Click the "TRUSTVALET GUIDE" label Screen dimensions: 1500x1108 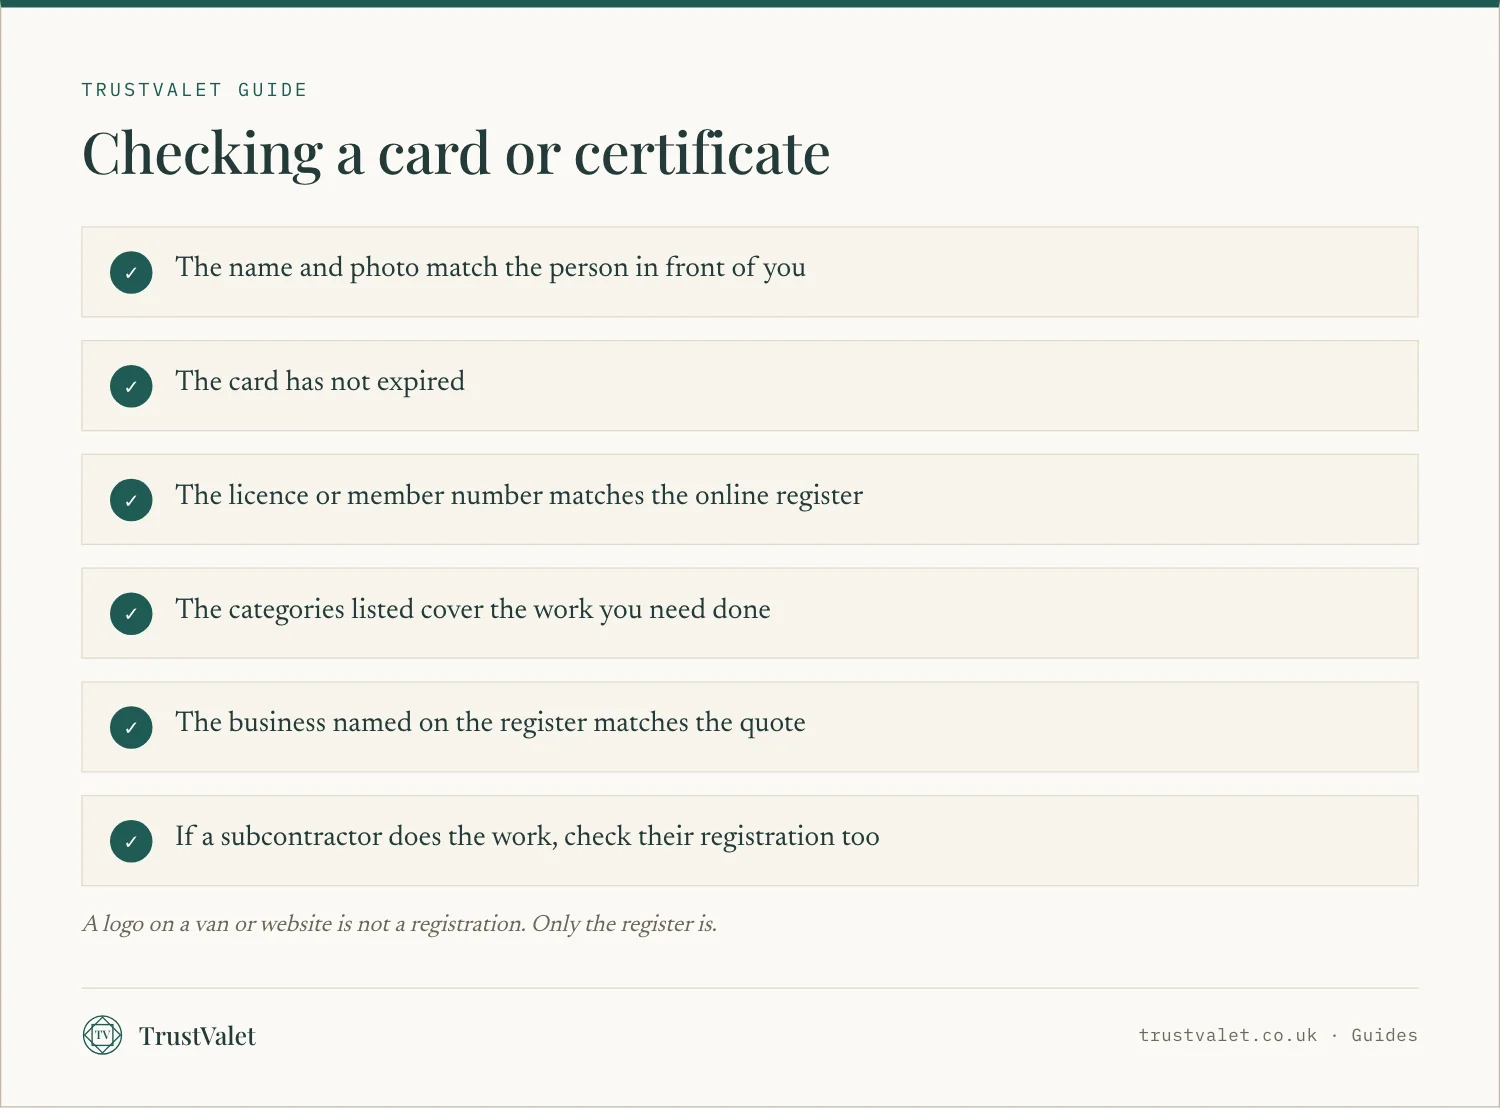point(195,90)
